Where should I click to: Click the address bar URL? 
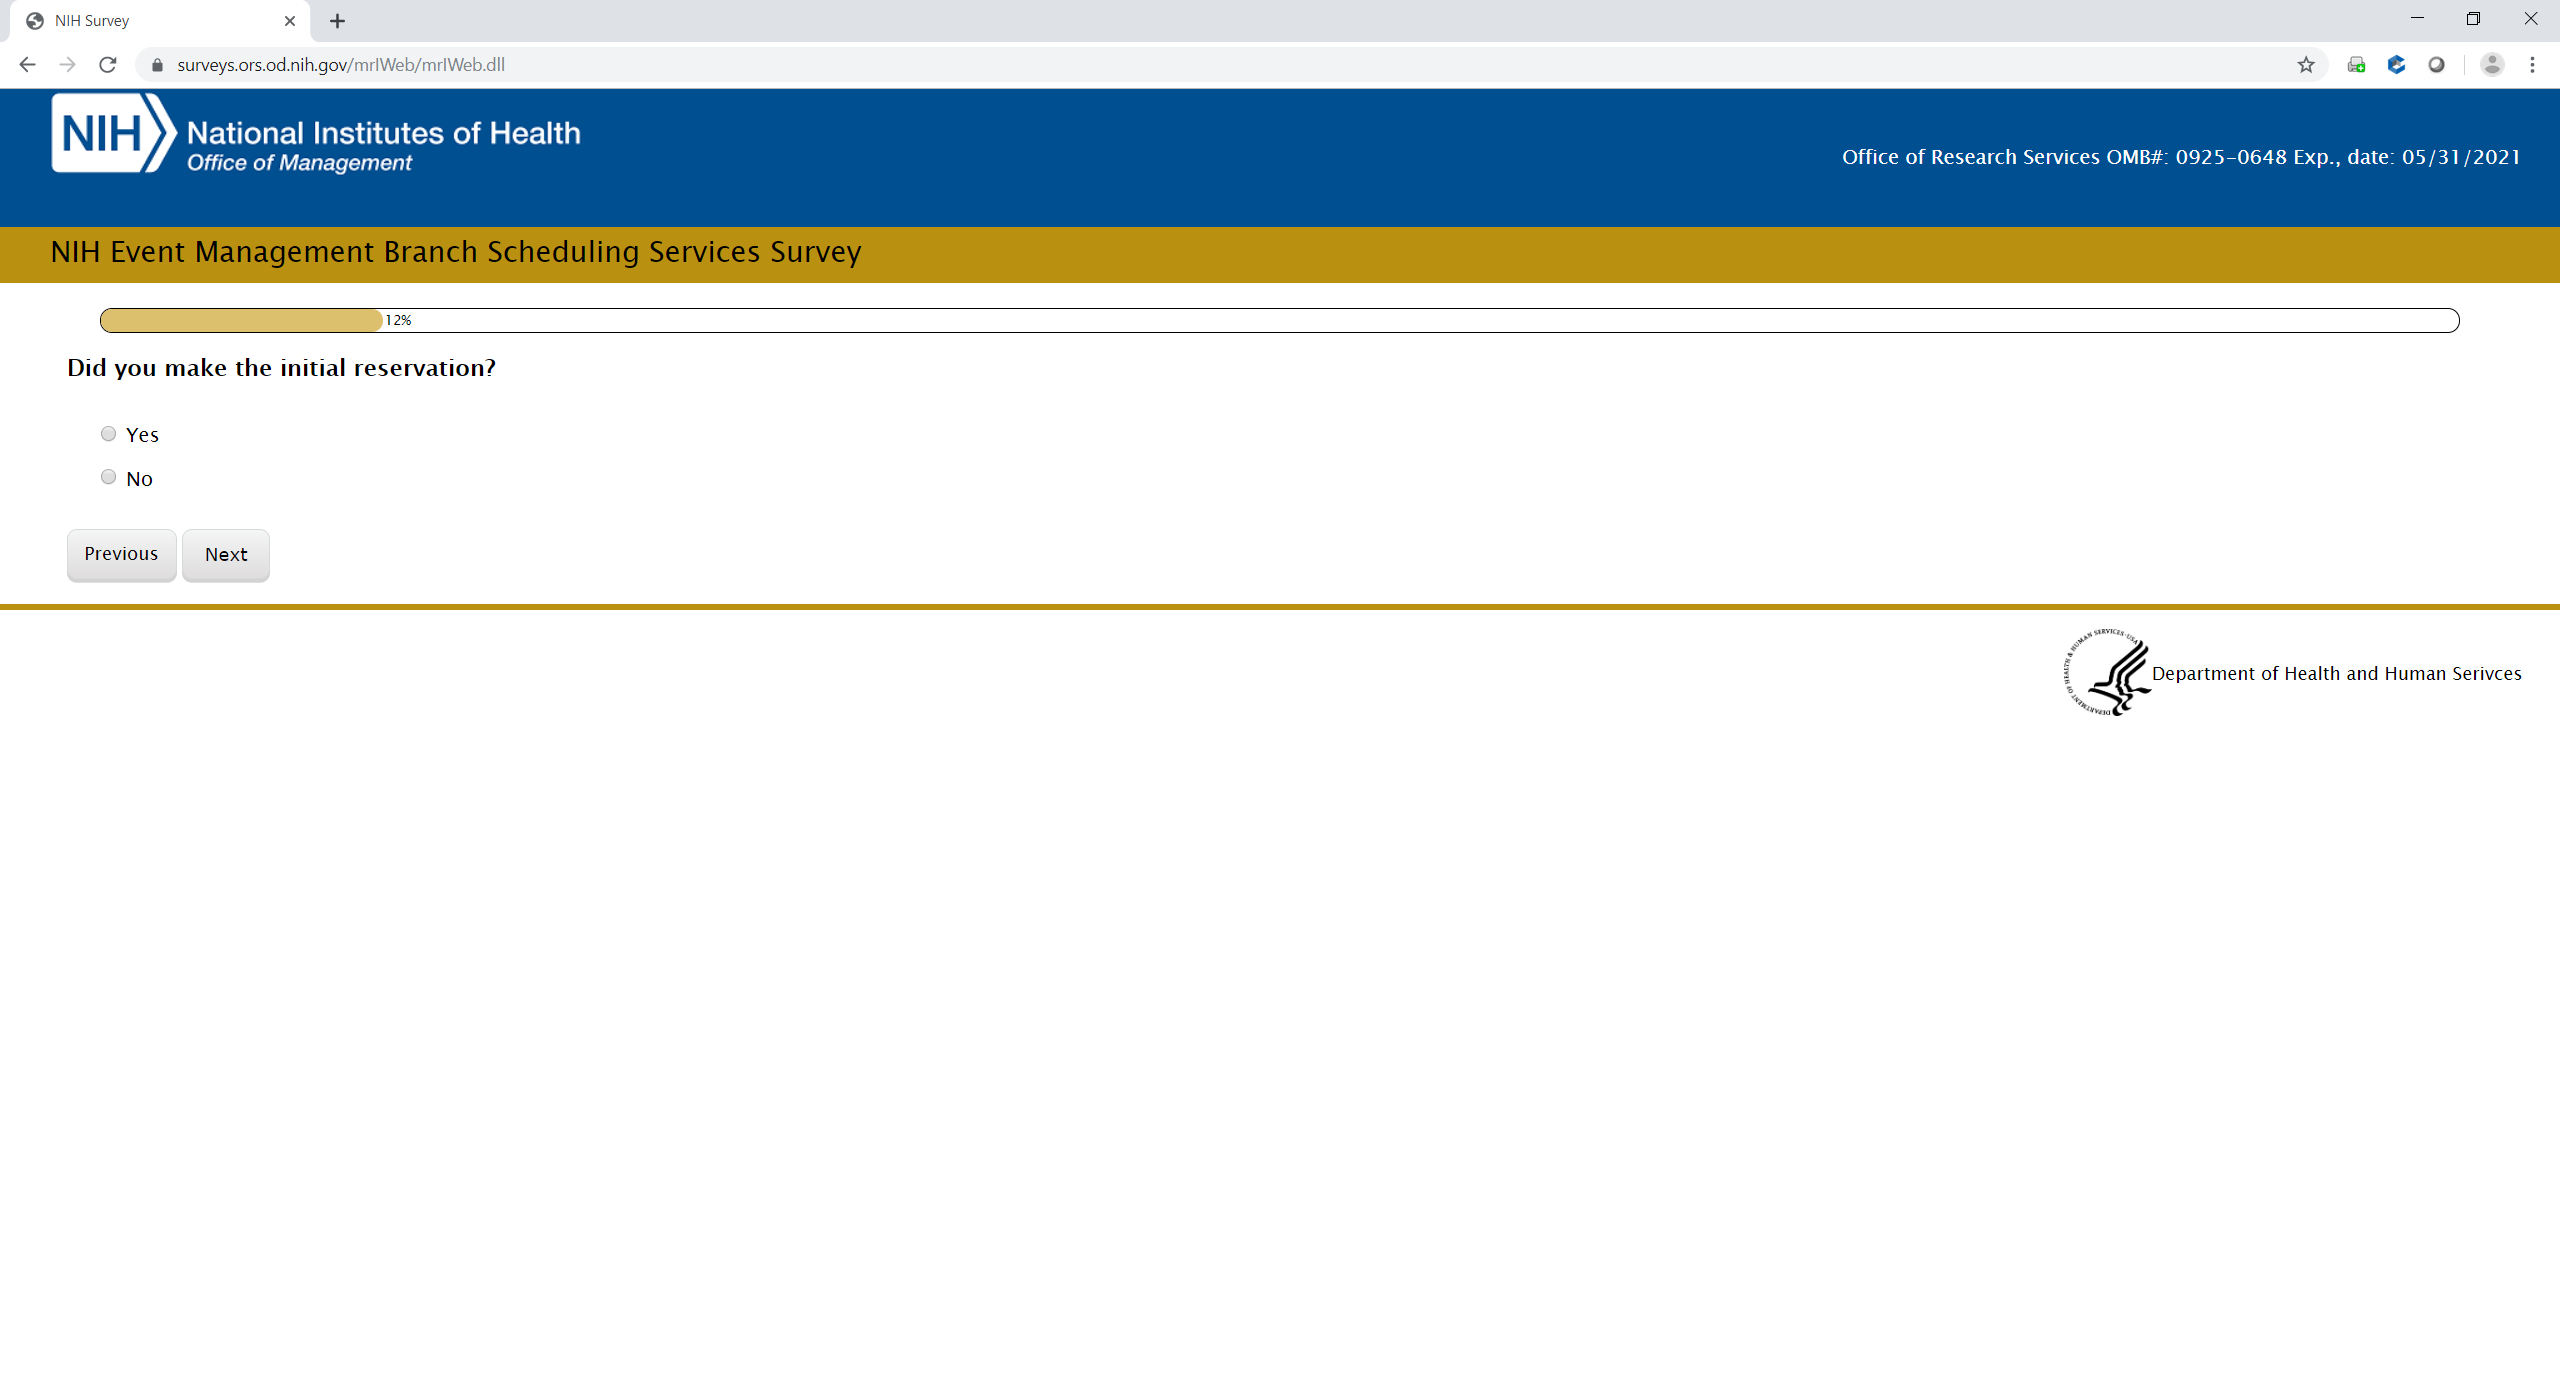point(340,65)
